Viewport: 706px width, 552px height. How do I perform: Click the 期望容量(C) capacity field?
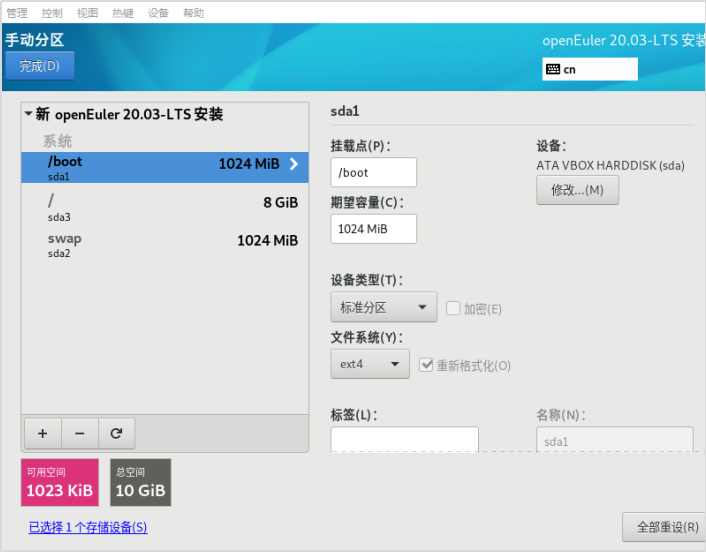373,229
